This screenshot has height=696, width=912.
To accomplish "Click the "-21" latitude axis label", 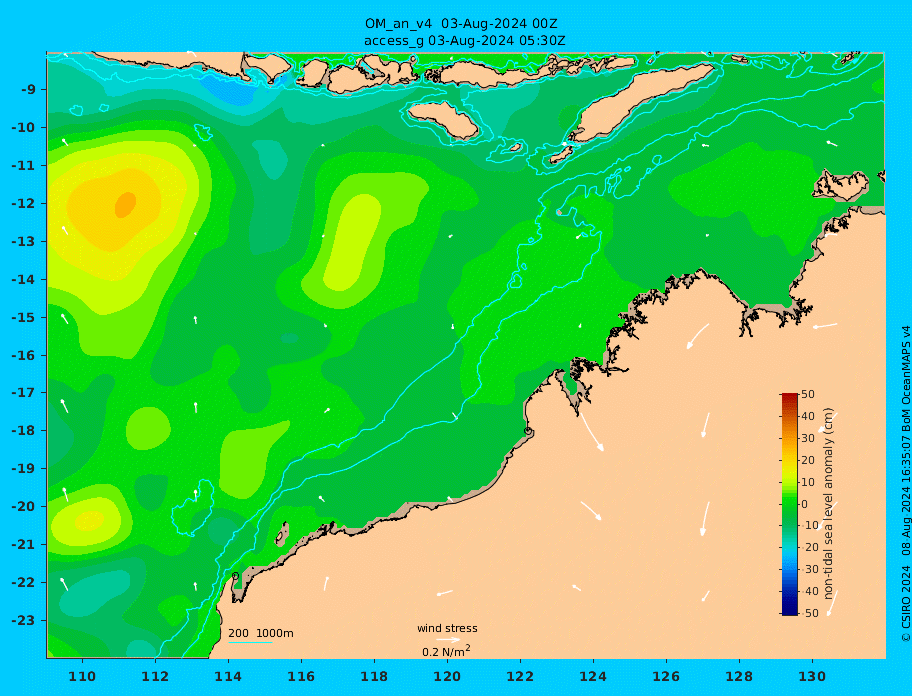I will tap(23, 545).
